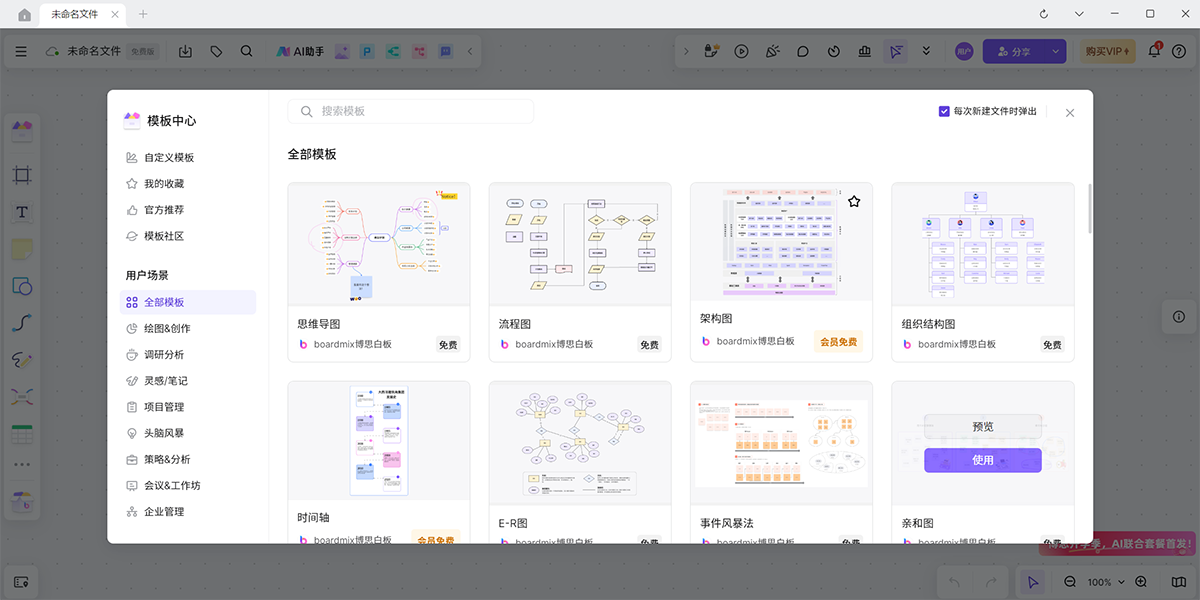This screenshot has height=600, width=1200.
Task: Expand more tools with the double chevron
Action: pyautogui.click(x=927, y=51)
